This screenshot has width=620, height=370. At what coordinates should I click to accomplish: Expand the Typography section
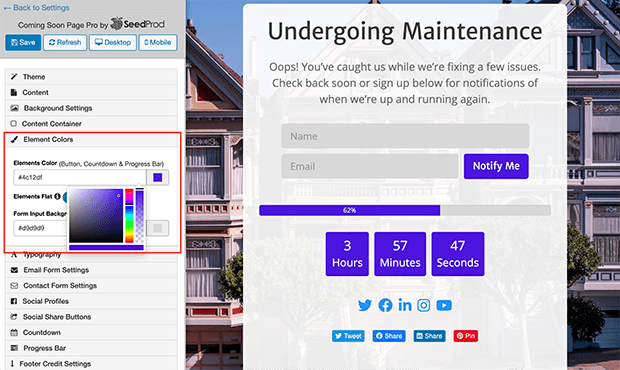click(91, 255)
